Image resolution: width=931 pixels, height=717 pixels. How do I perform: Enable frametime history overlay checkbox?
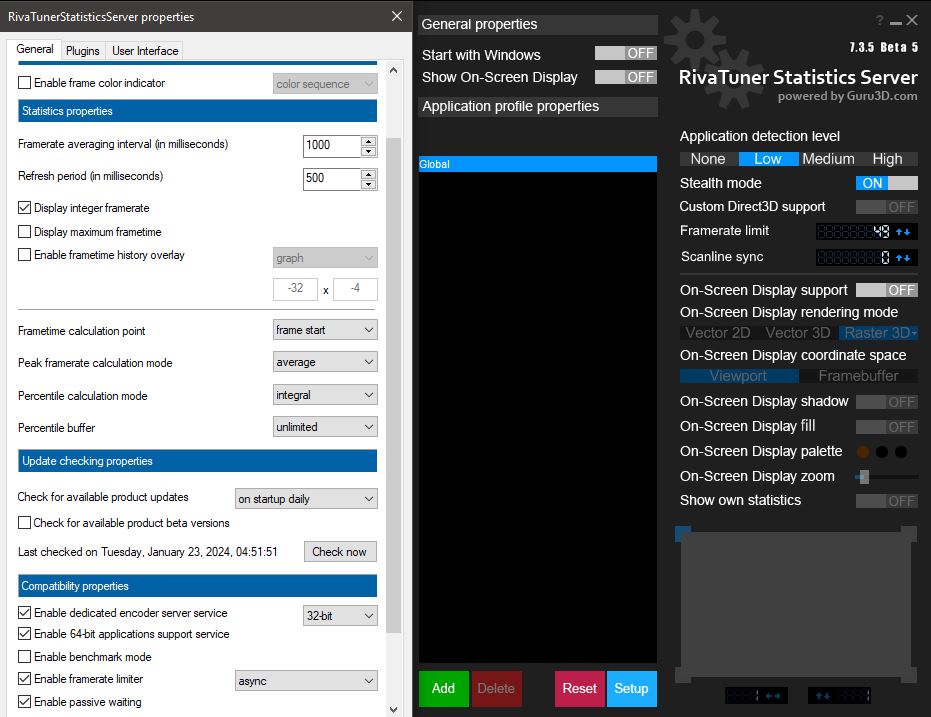click(24, 255)
